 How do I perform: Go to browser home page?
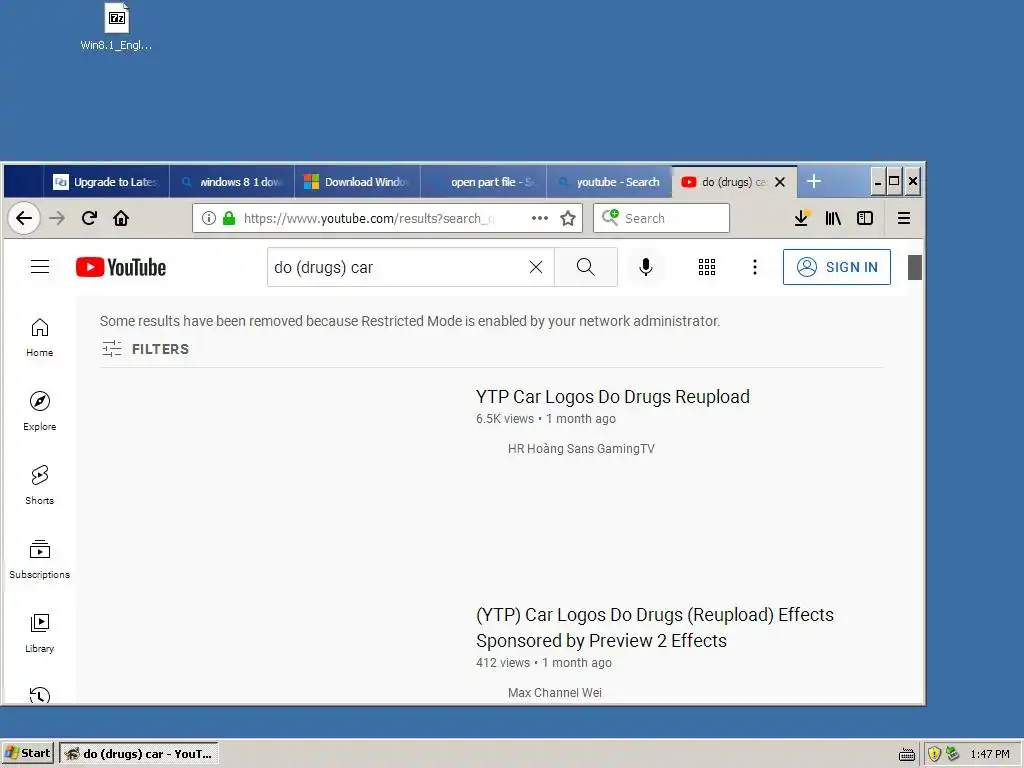[x=121, y=218]
